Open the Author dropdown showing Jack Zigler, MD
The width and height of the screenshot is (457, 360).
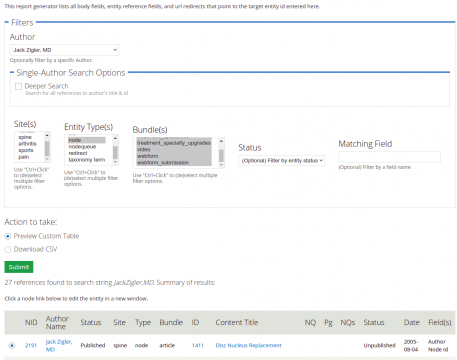pyautogui.click(x=64, y=50)
